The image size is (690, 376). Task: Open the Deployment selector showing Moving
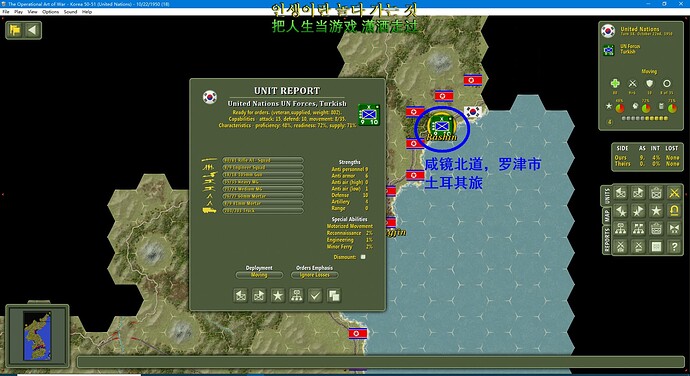tap(259, 275)
